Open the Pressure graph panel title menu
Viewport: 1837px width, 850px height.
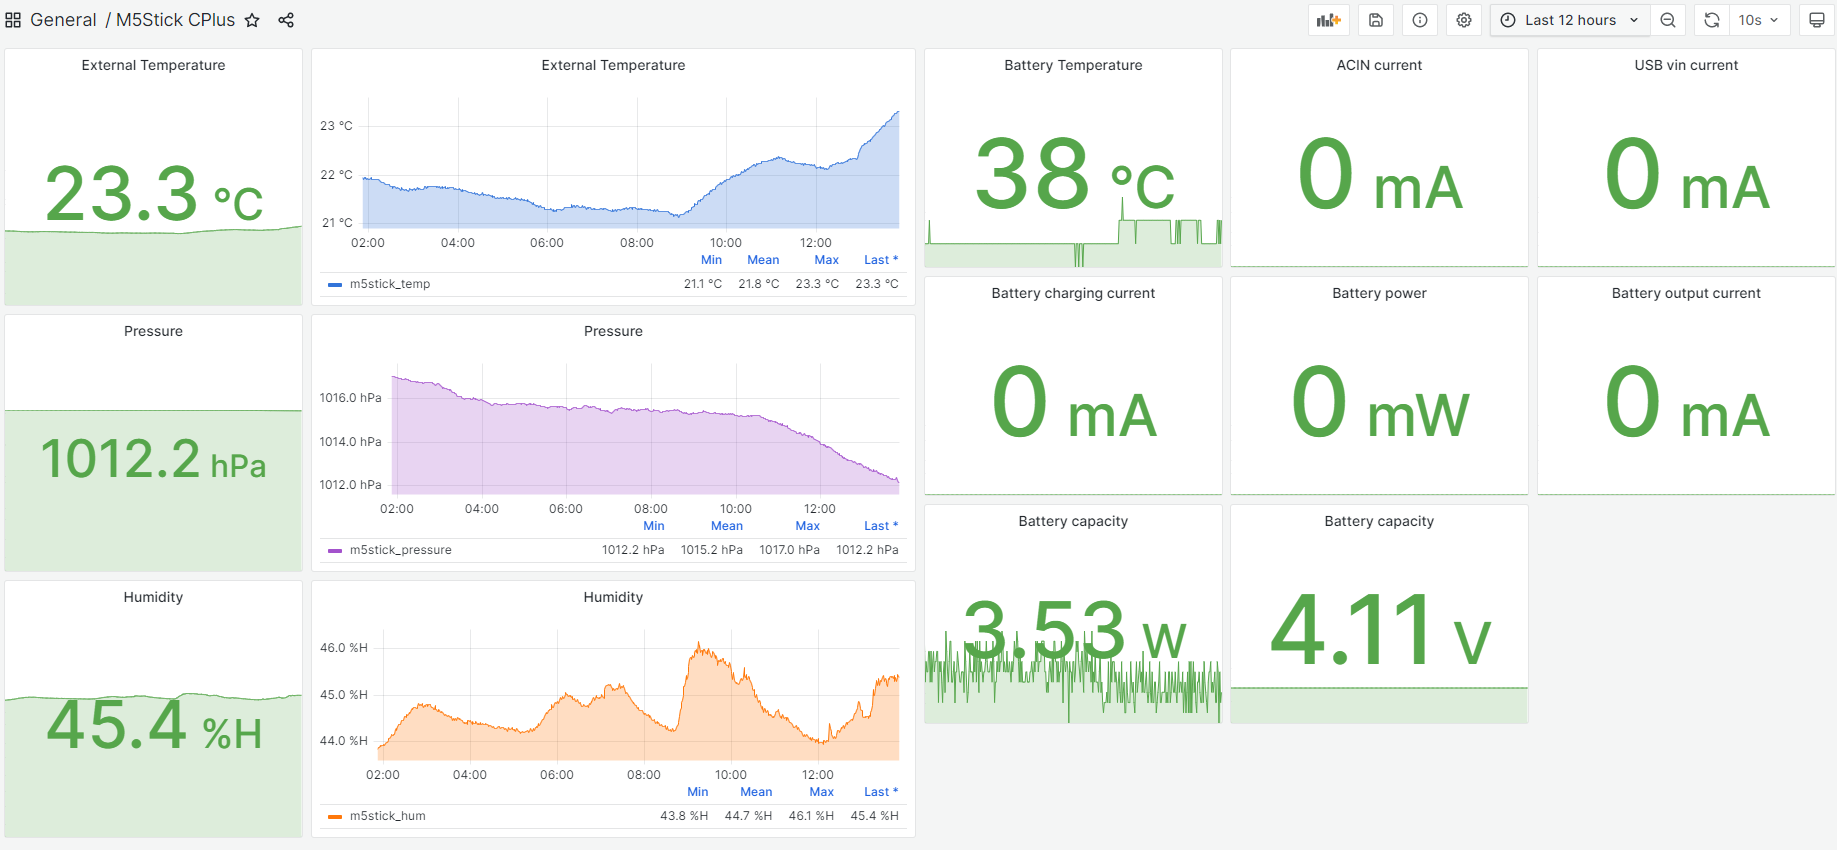[613, 331]
